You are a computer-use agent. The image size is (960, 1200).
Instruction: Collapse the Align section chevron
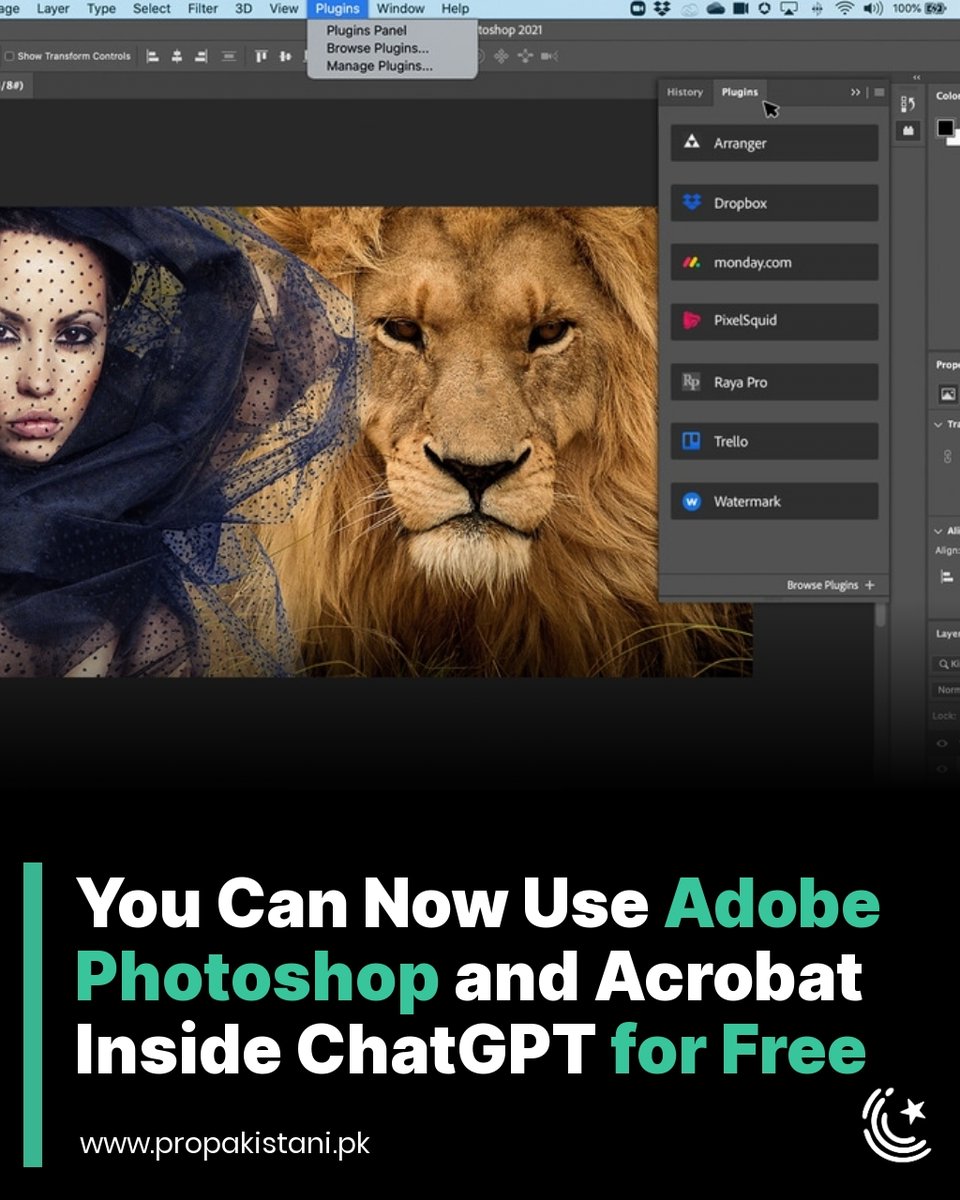938,531
